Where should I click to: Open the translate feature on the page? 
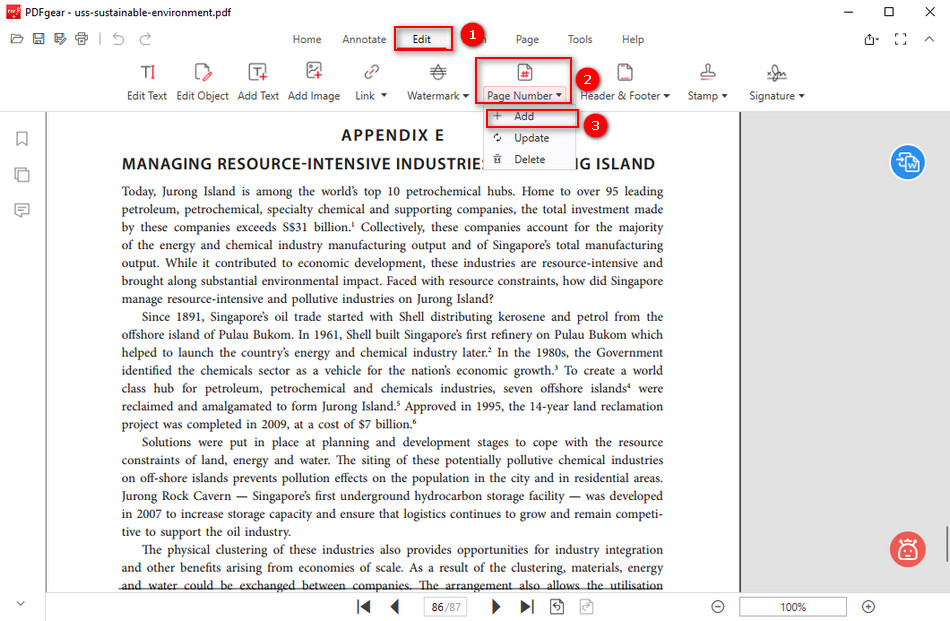point(908,161)
